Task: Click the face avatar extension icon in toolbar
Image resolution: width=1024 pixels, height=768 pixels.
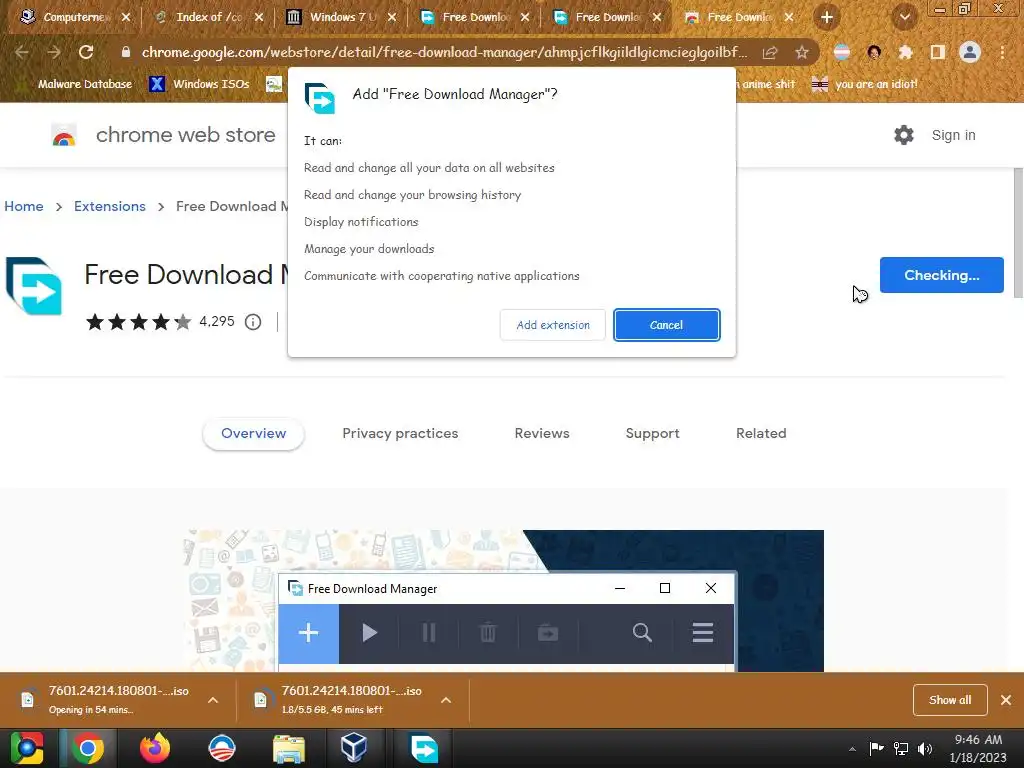Action: pos(874,52)
